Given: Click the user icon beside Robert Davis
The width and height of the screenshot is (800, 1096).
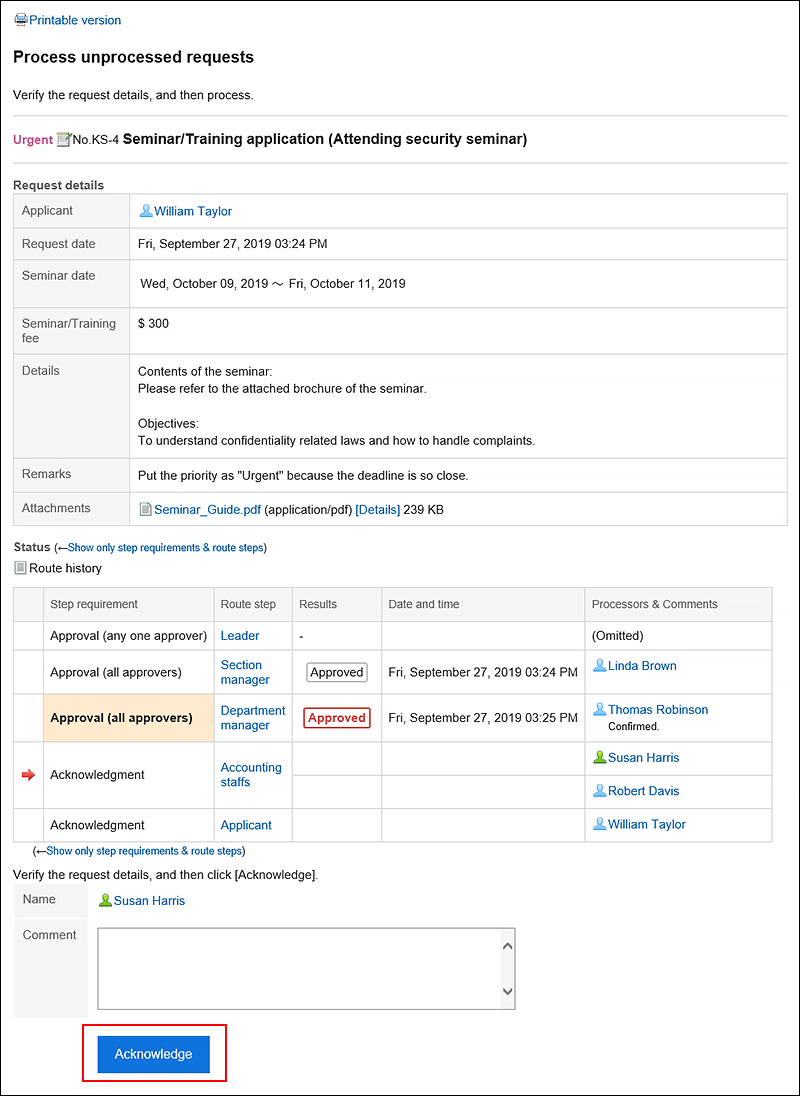Looking at the screenshot, I should point(599,791).
